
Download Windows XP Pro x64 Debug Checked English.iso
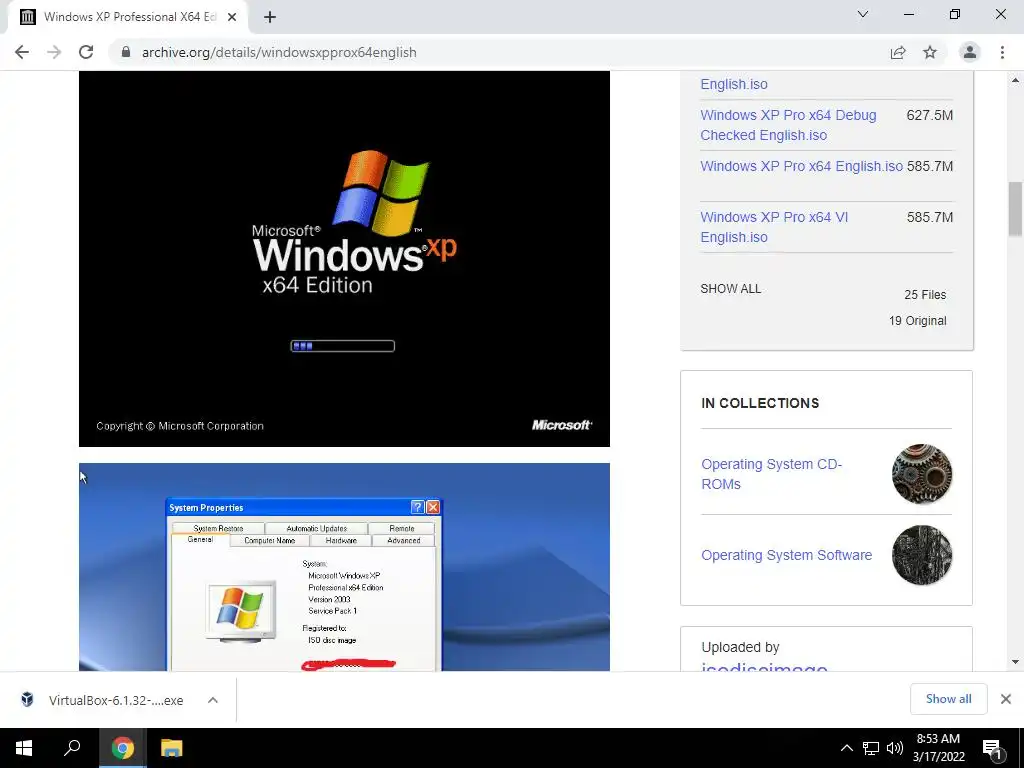coord(788,125)
